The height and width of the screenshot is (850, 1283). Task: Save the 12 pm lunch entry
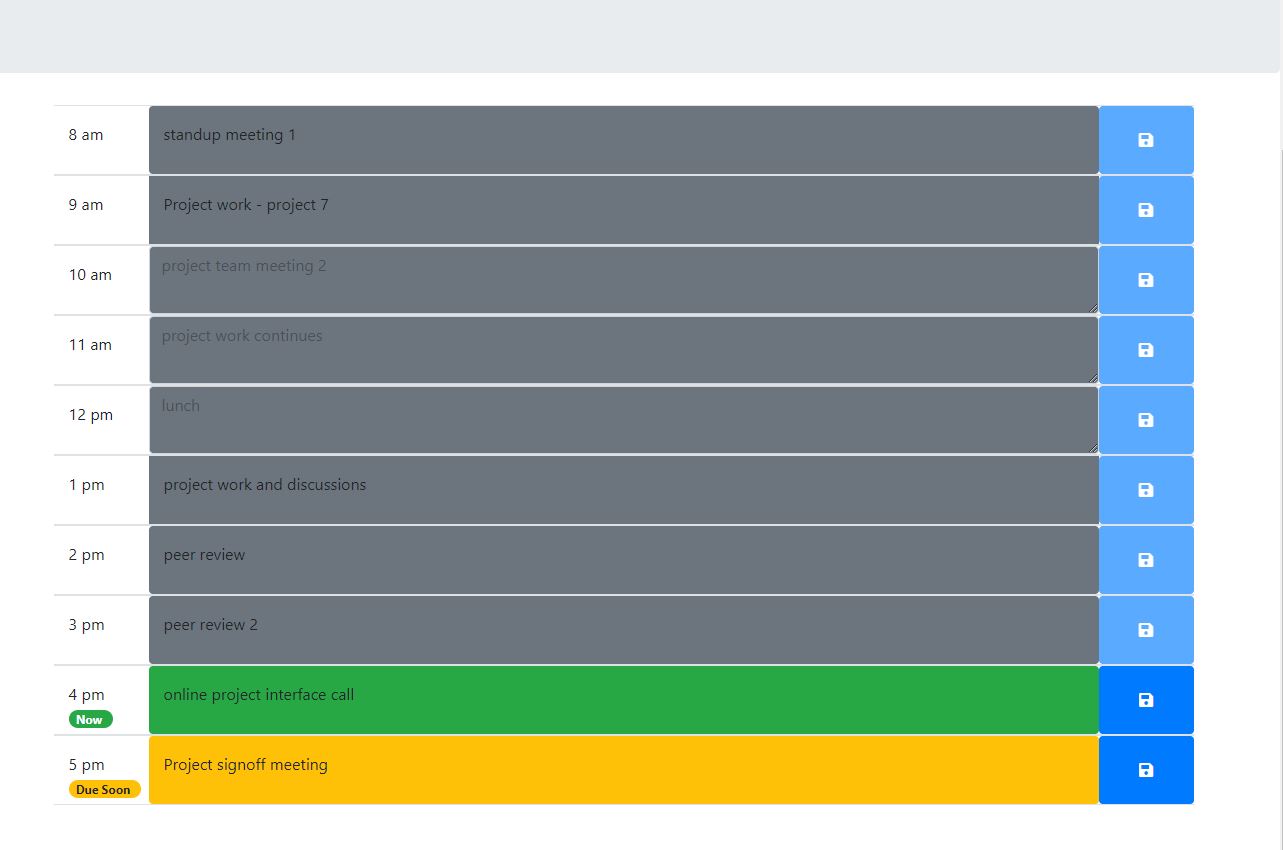pos(1146,420)
